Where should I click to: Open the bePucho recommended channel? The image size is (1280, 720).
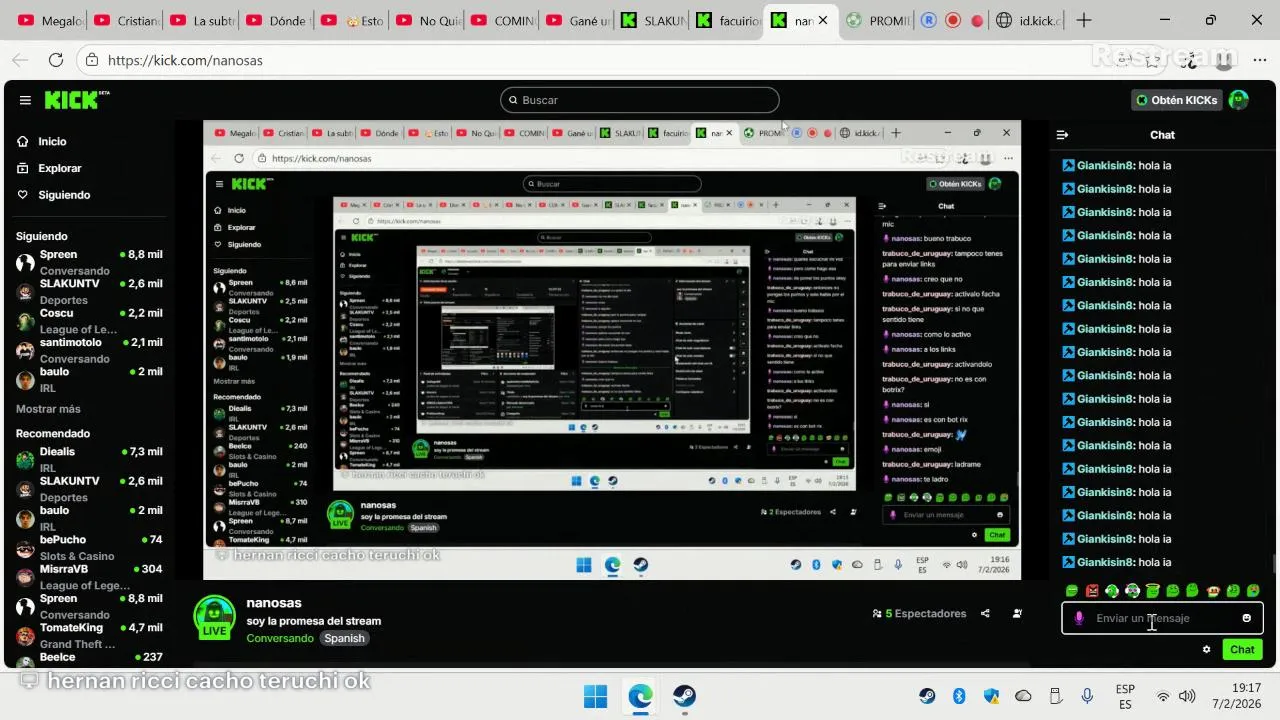88,547
